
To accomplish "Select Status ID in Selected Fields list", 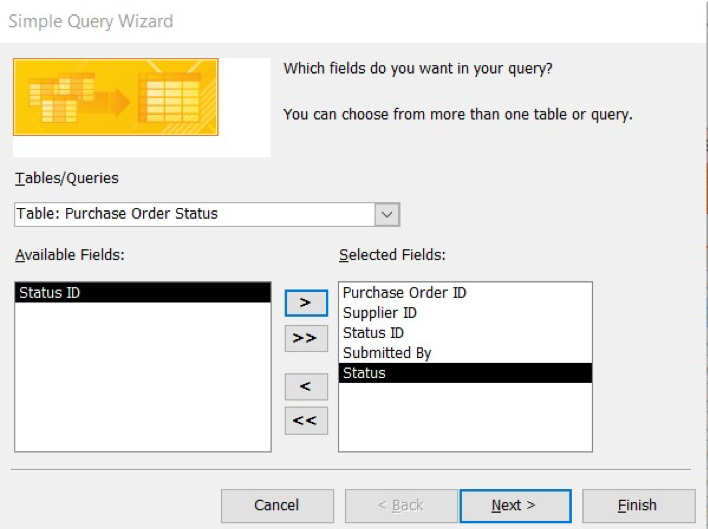I will point(465,333).
